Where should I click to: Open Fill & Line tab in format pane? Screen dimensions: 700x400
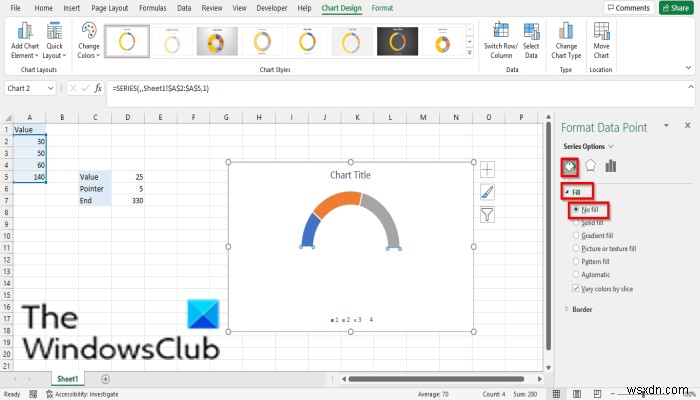tap(570, 167)
